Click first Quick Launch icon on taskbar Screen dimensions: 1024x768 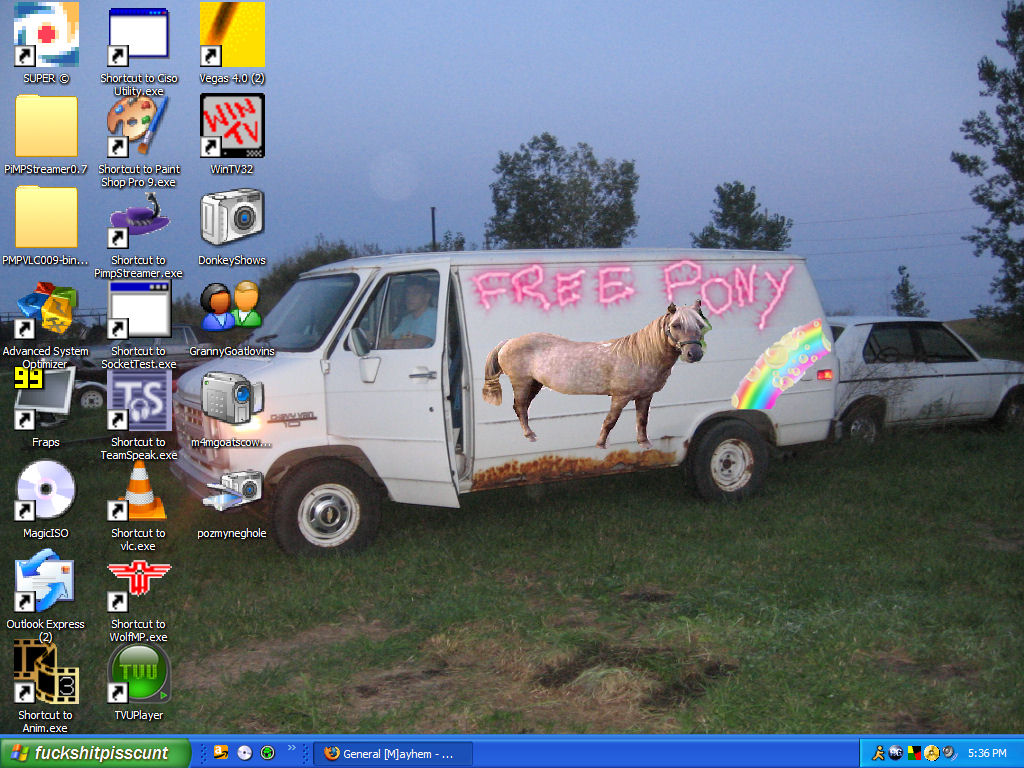(221, 753)
